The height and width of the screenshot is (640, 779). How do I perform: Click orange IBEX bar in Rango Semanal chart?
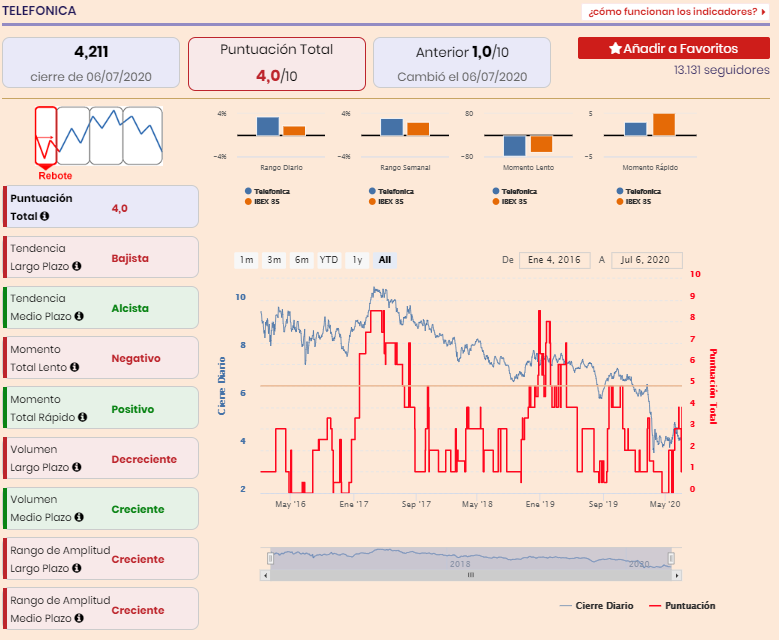click(x=418, y=129)
